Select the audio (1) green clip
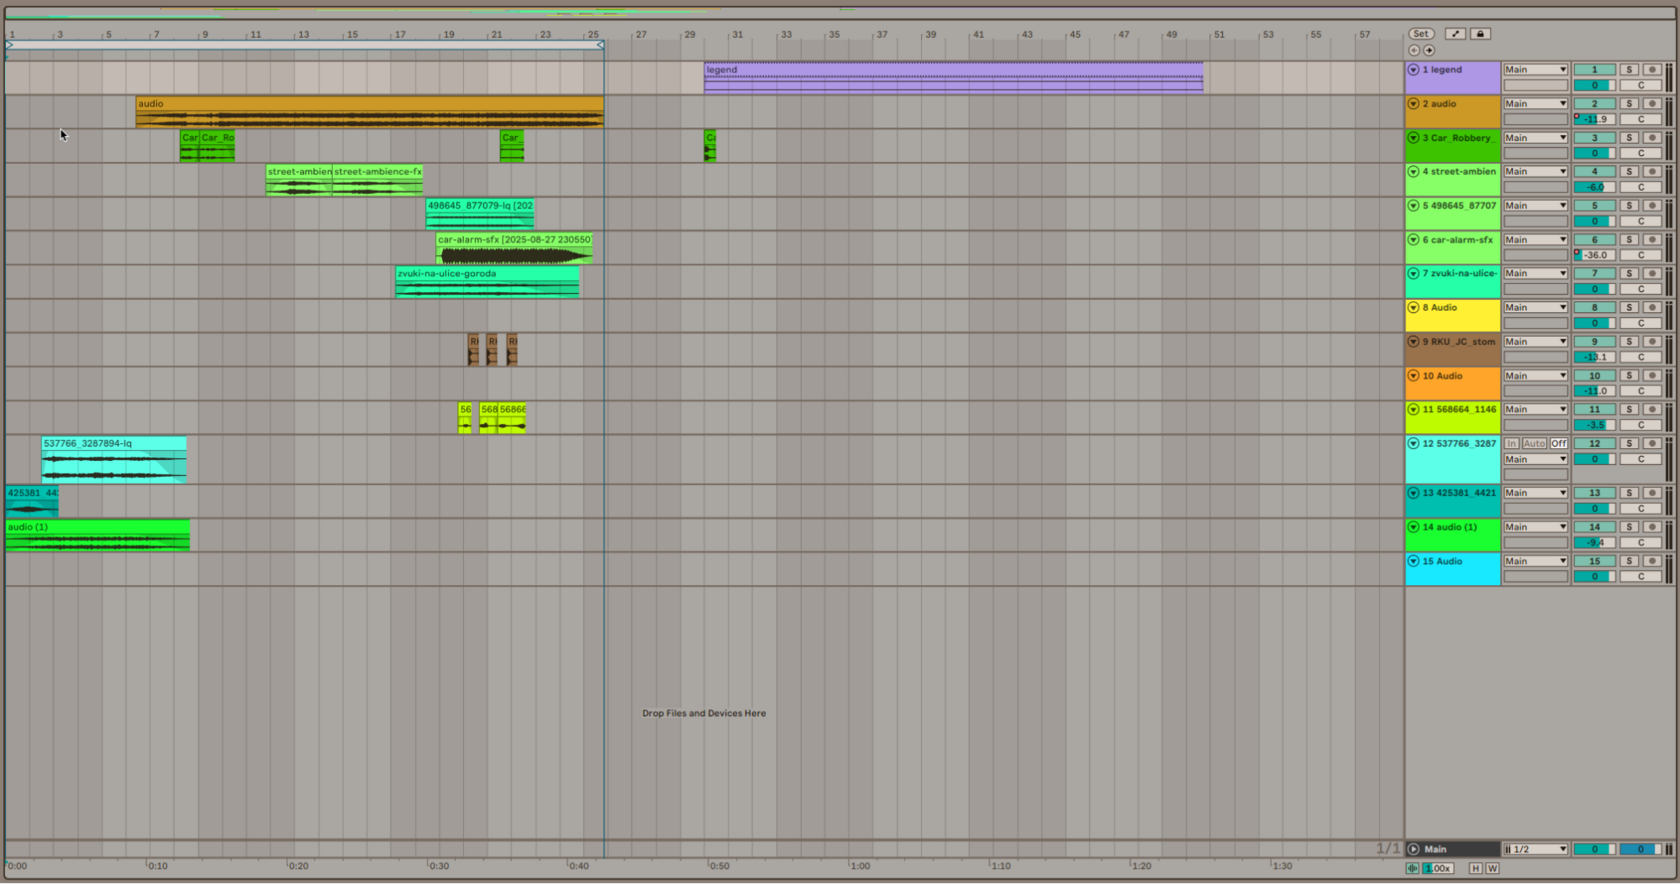The image size is (1680, 884). (97, 535)
